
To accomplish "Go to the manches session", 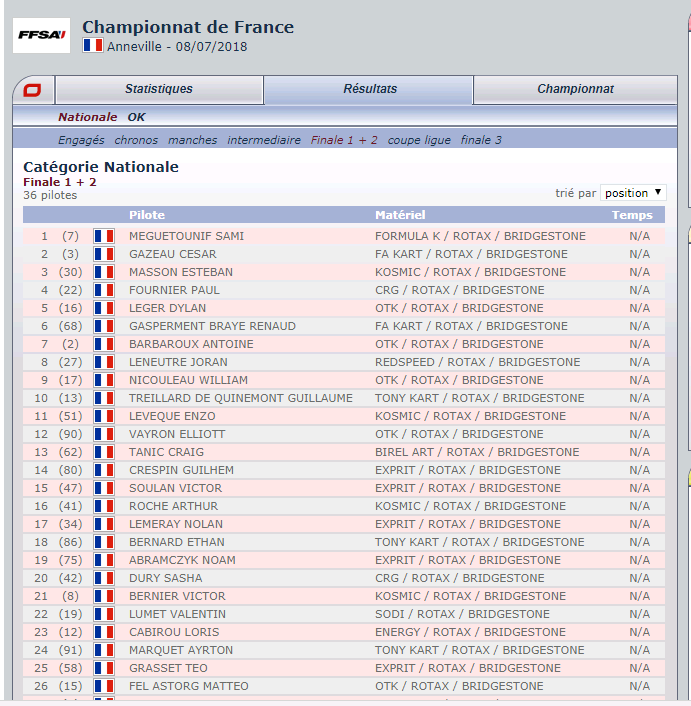I will click(x=192, y=140).
